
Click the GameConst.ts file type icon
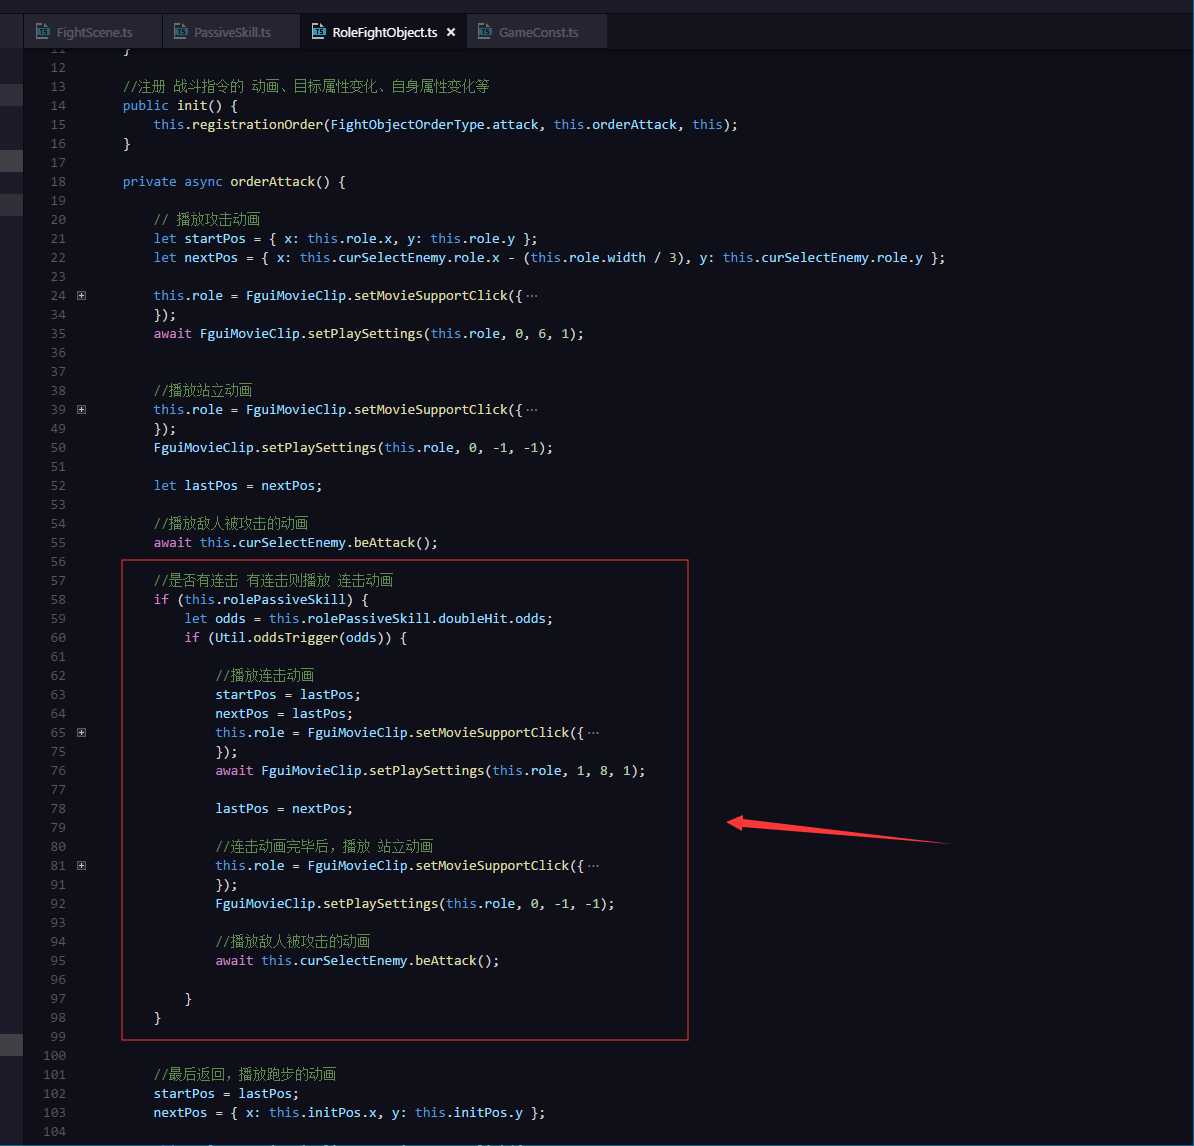tap(484, 31)
